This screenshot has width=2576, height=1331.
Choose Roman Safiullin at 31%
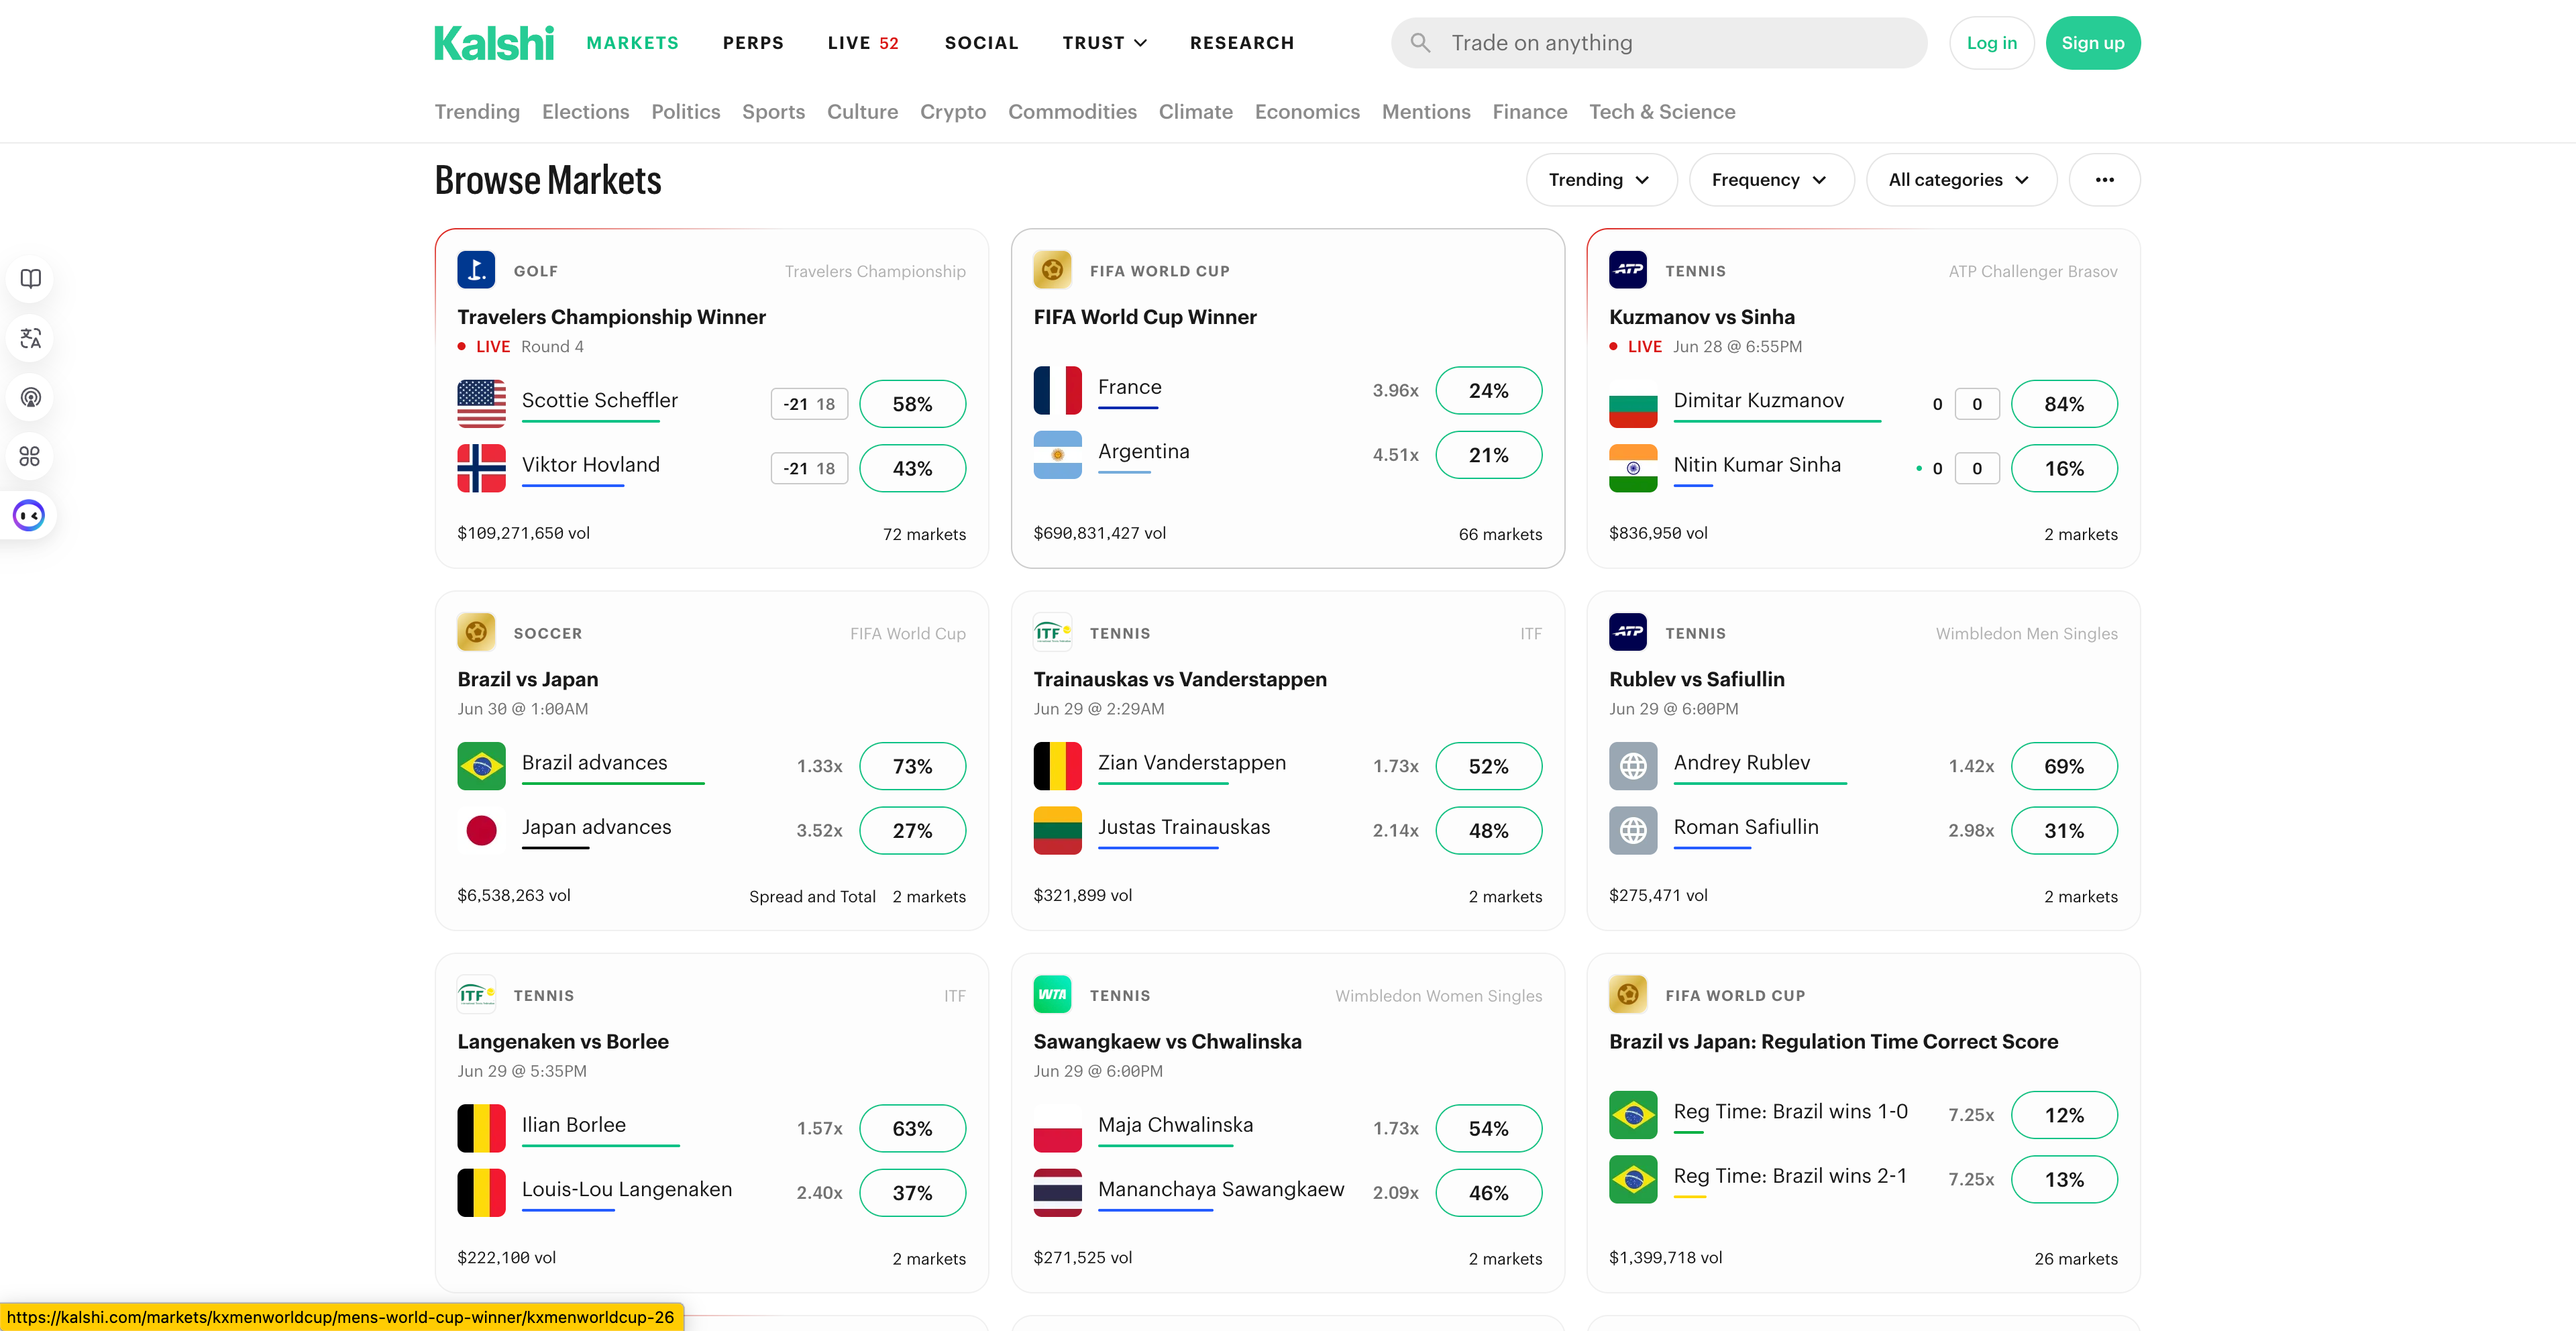pos(2064,830)
